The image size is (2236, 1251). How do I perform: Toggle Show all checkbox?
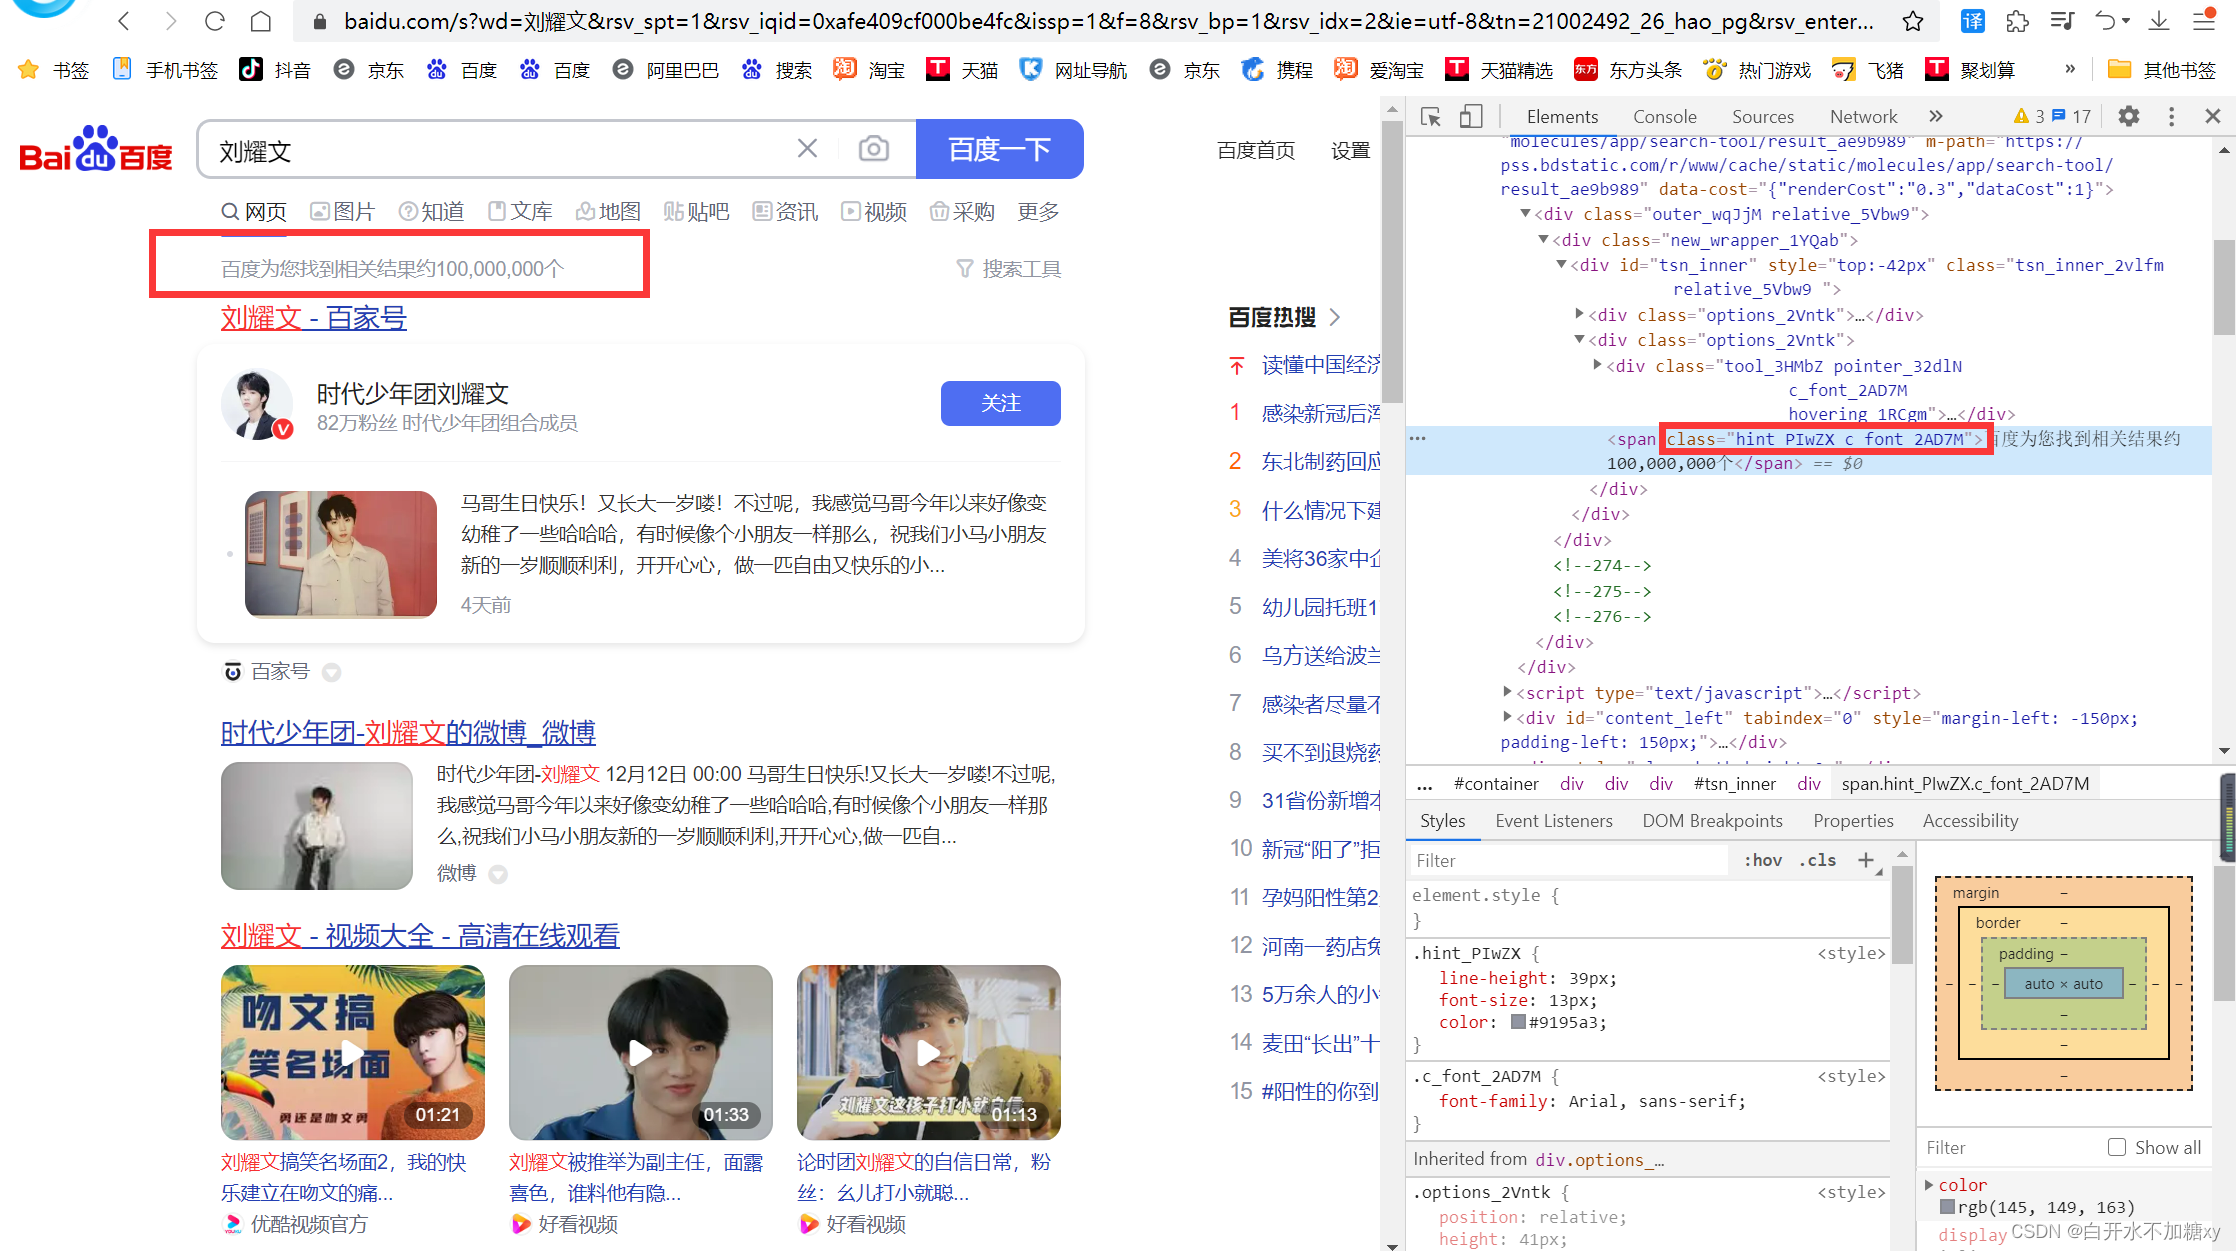click(x=2116, y=1147)
